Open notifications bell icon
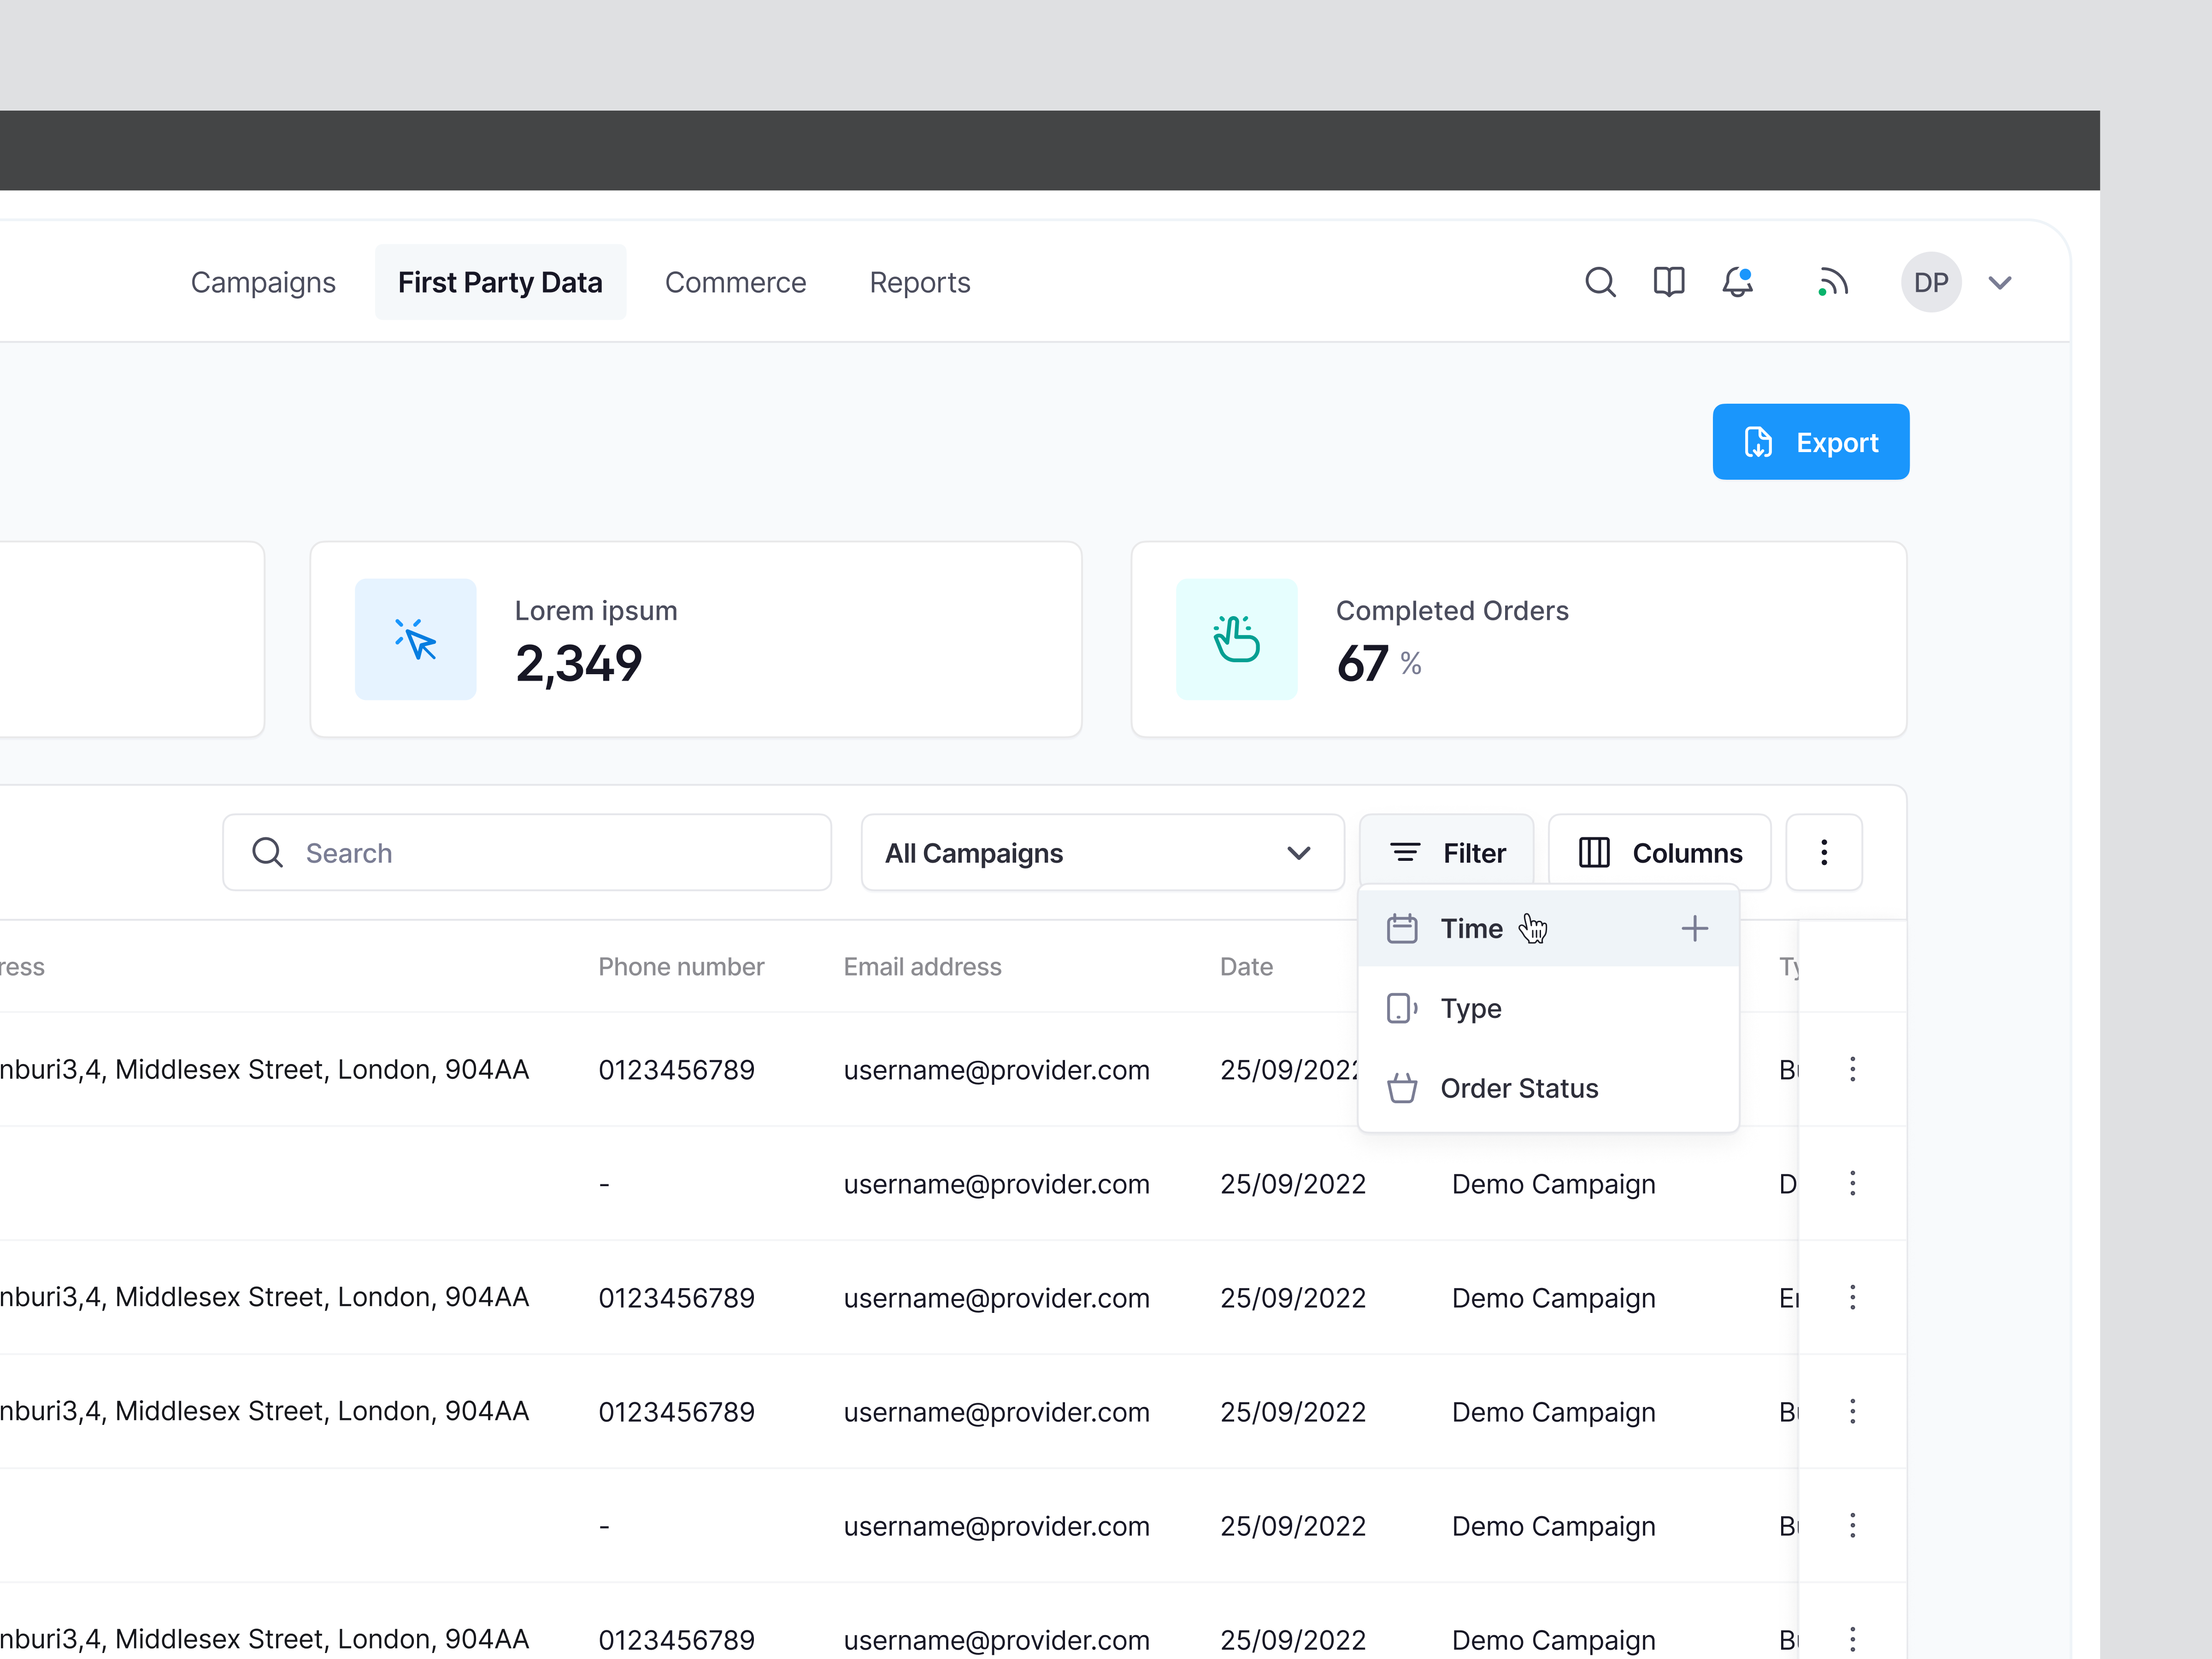 tap(1738, 282)
